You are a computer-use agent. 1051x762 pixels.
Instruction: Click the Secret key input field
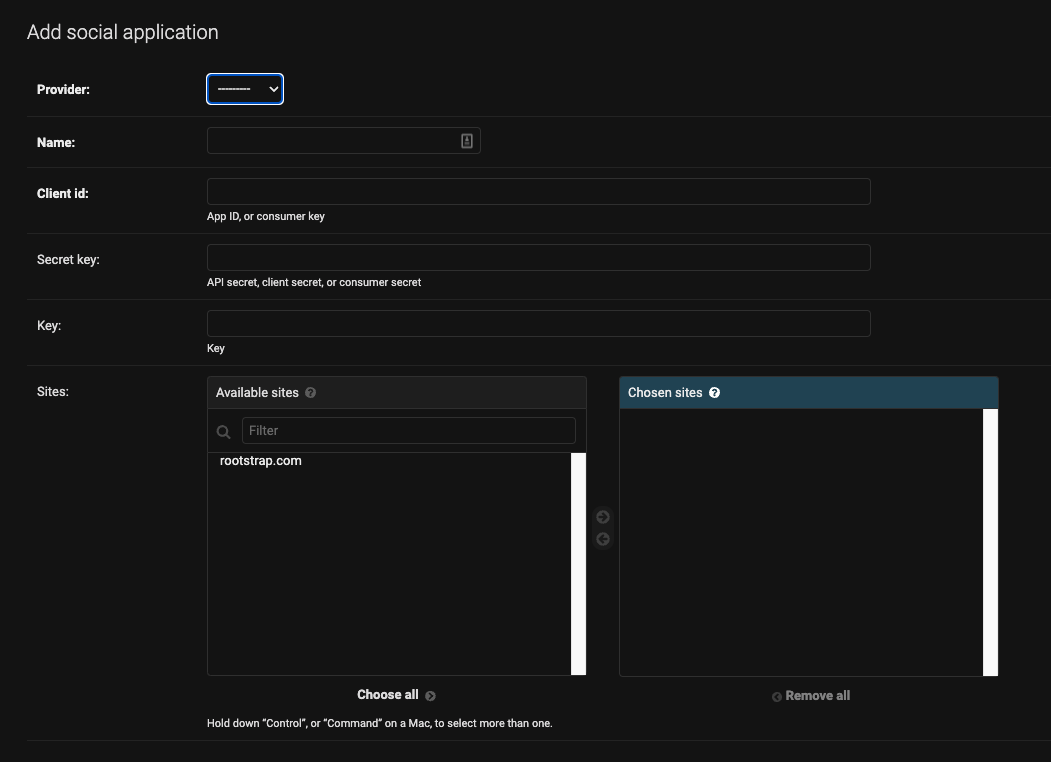pyautogui.click(x=538, y=258)
